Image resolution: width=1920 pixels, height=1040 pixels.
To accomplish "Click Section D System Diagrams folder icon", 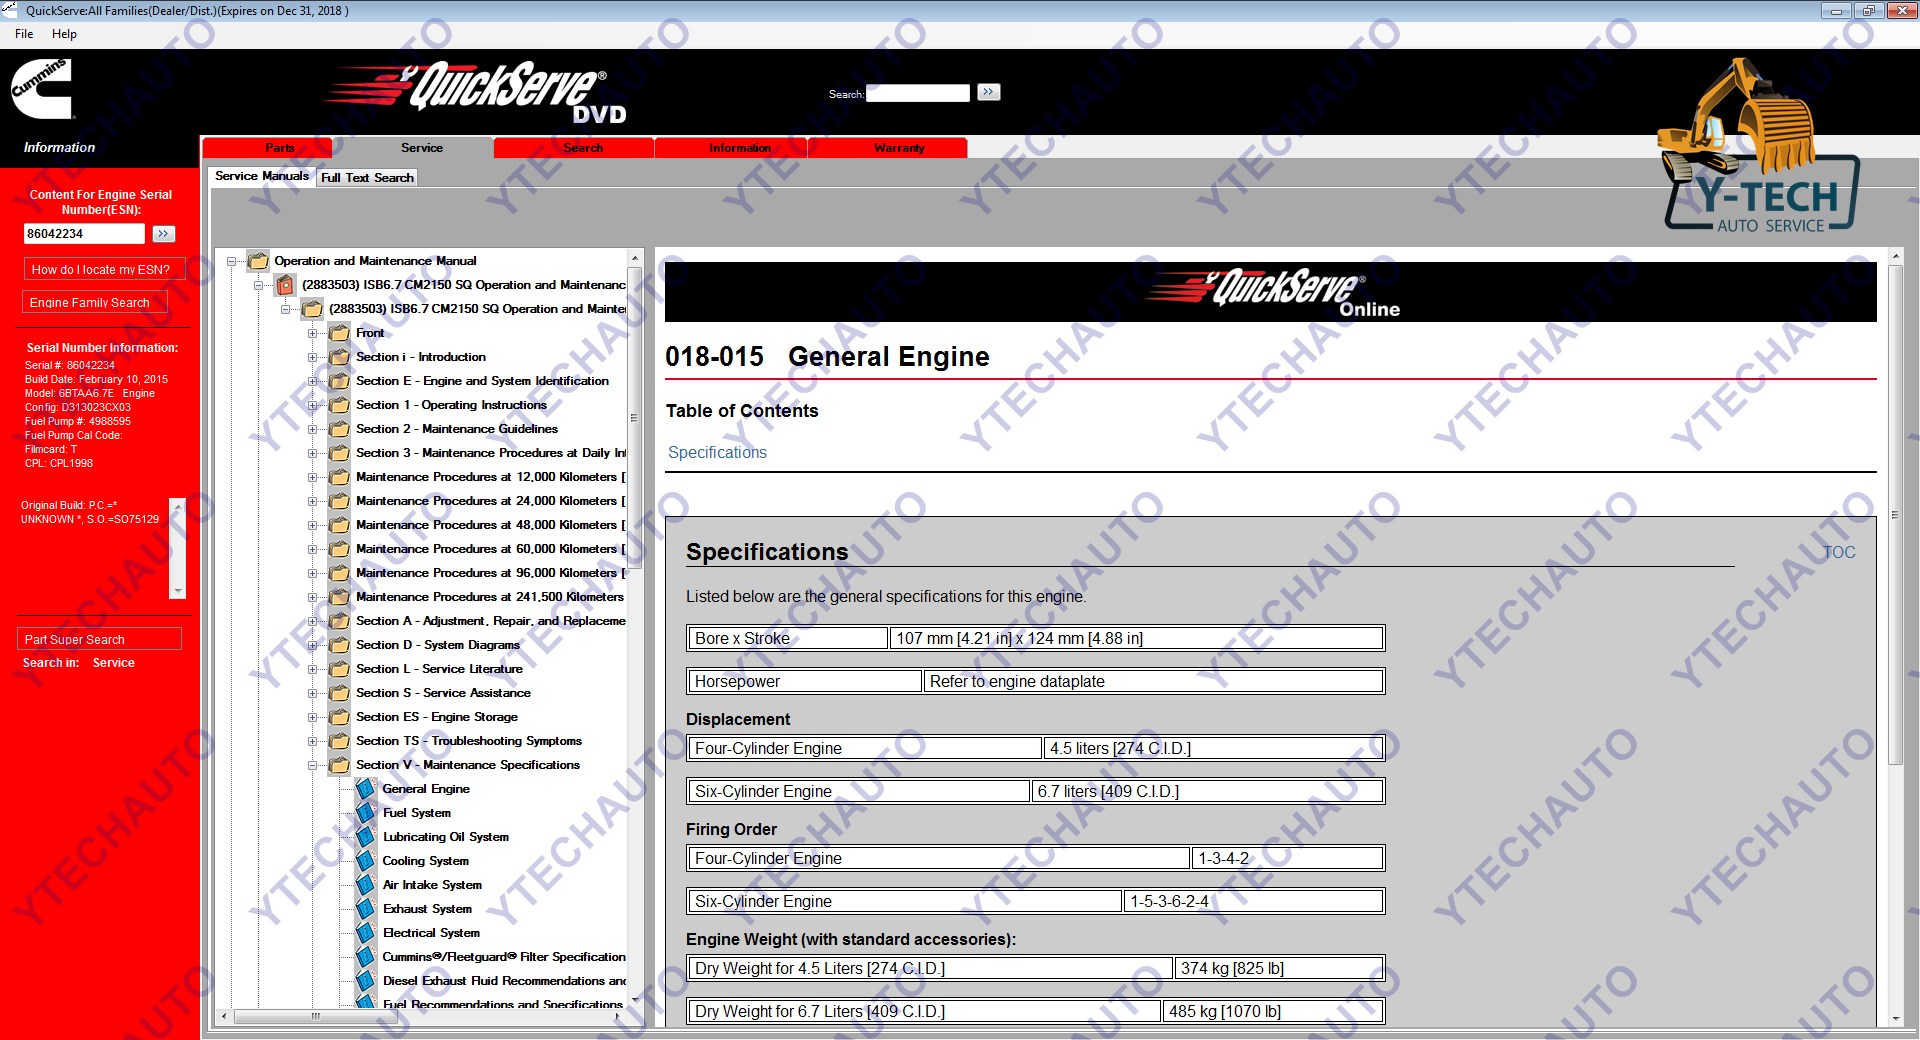I will (340, 645).
